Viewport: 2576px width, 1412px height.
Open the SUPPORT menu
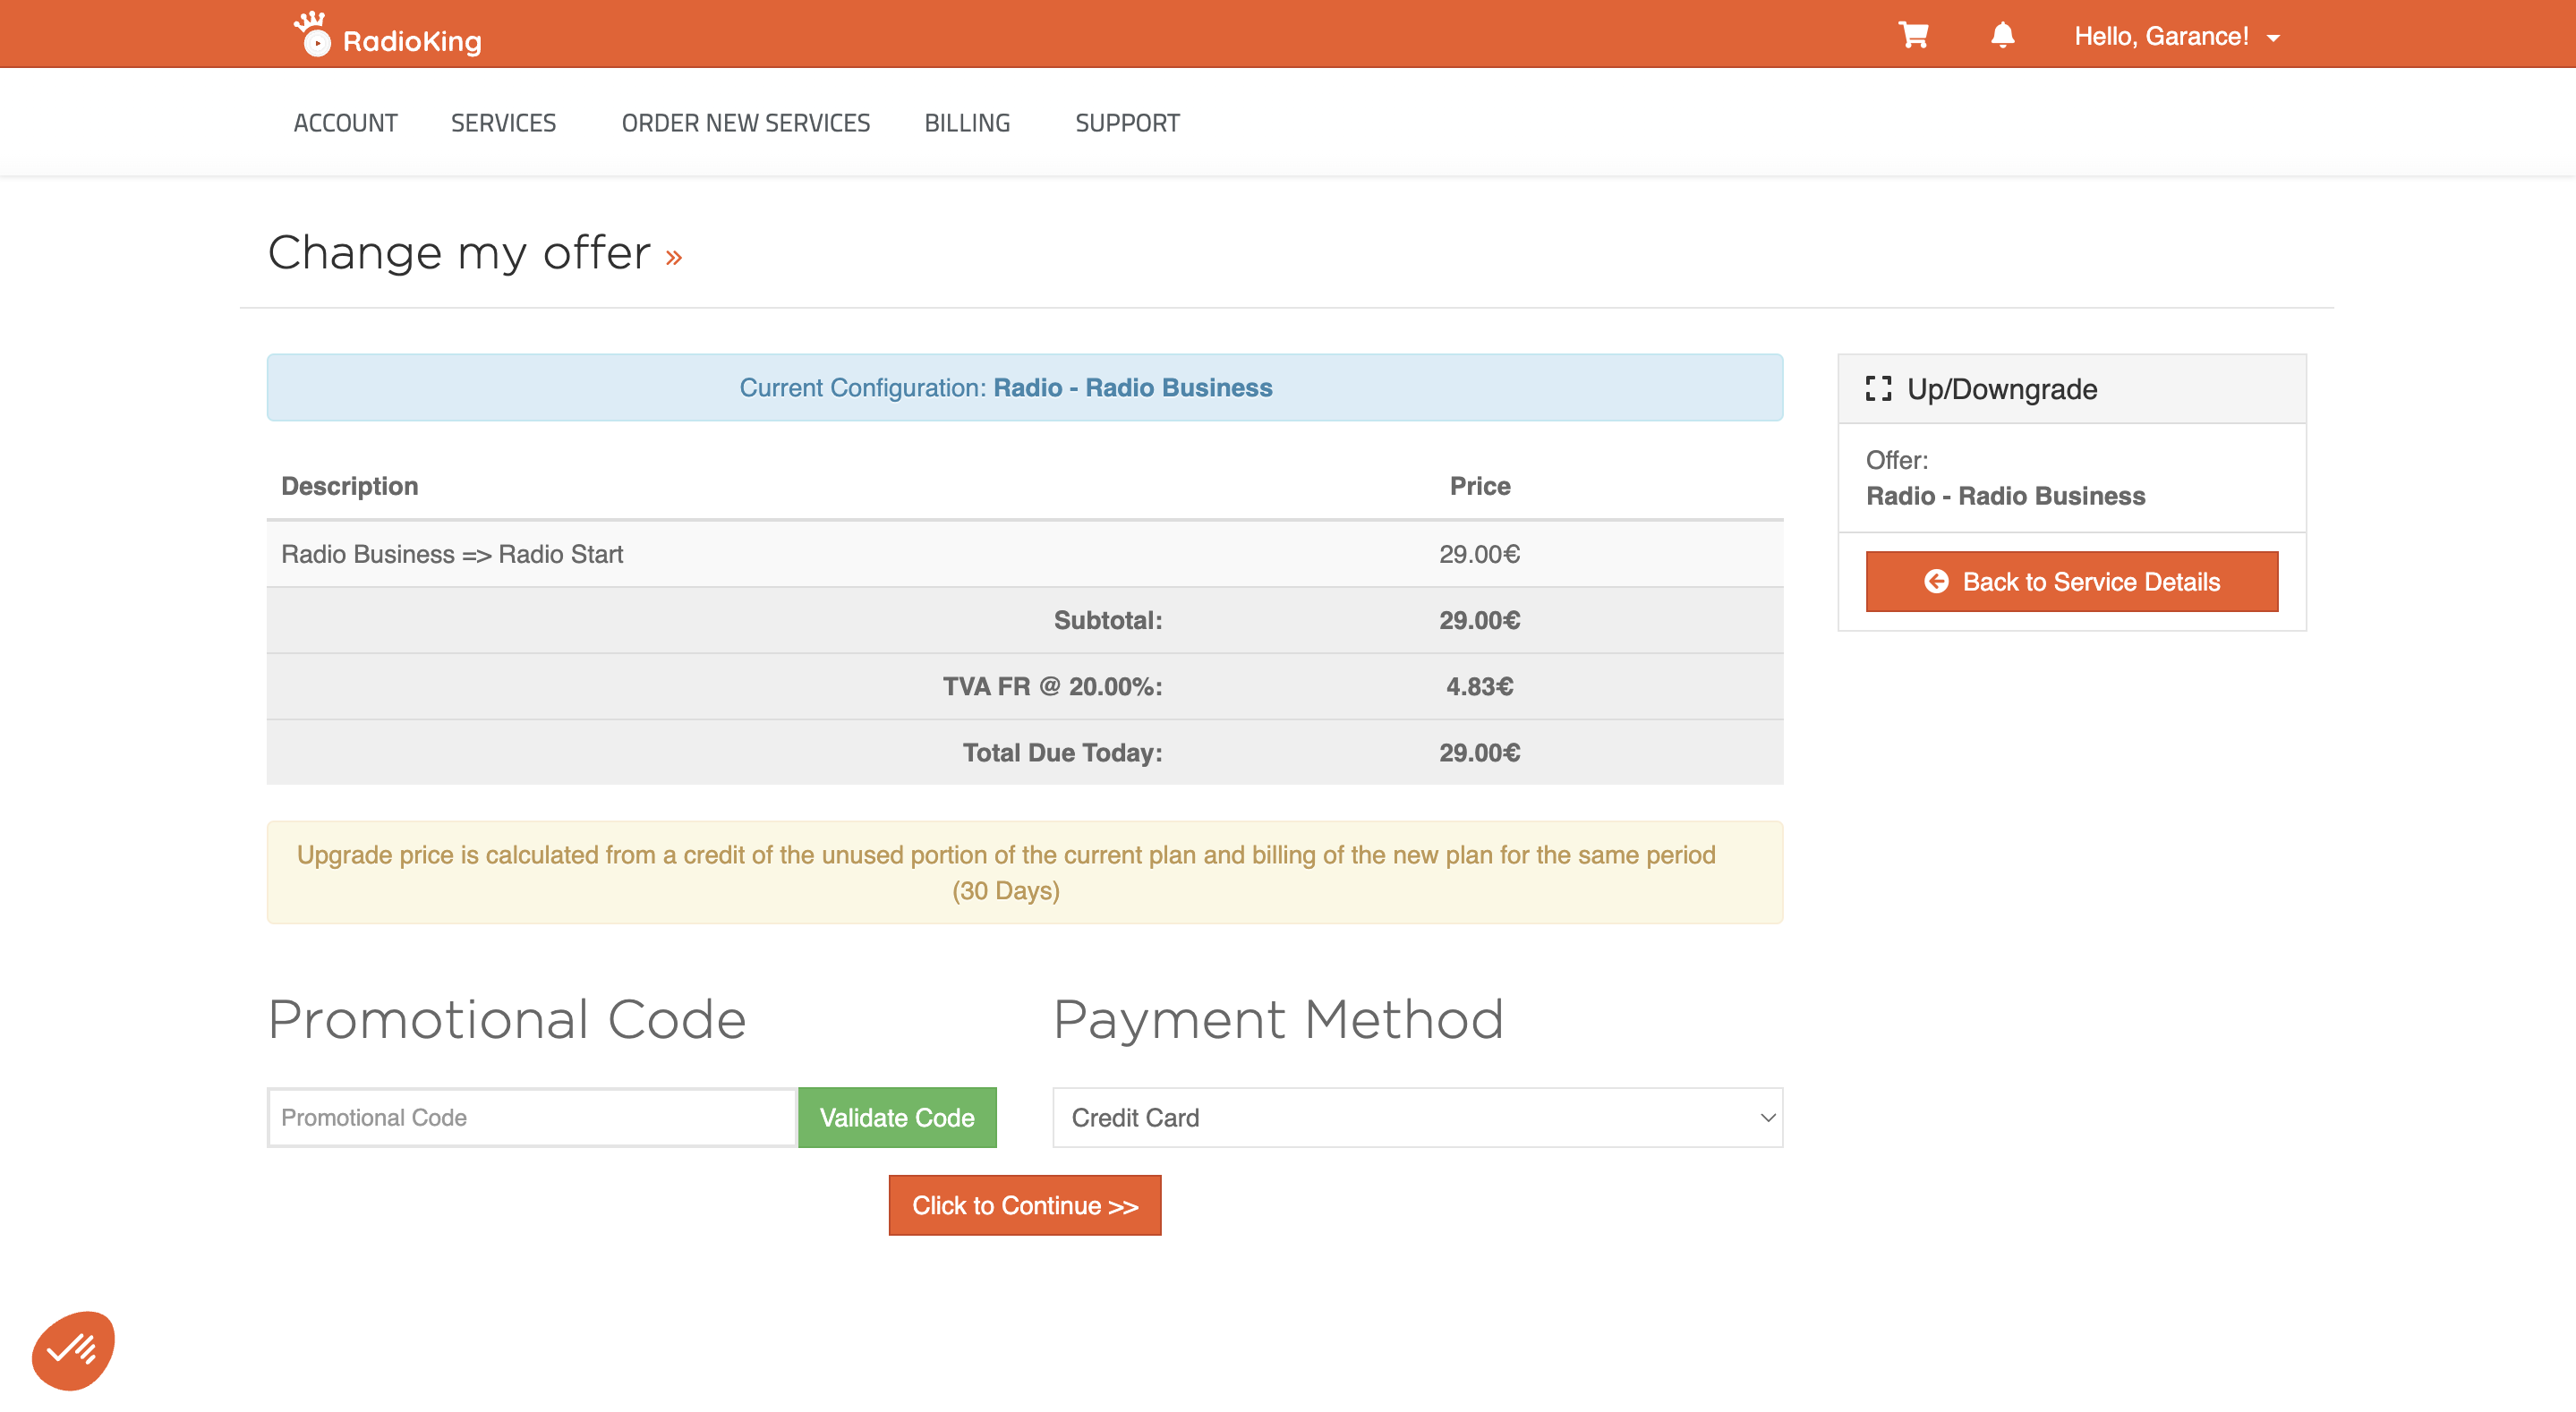coord(1127,123)
